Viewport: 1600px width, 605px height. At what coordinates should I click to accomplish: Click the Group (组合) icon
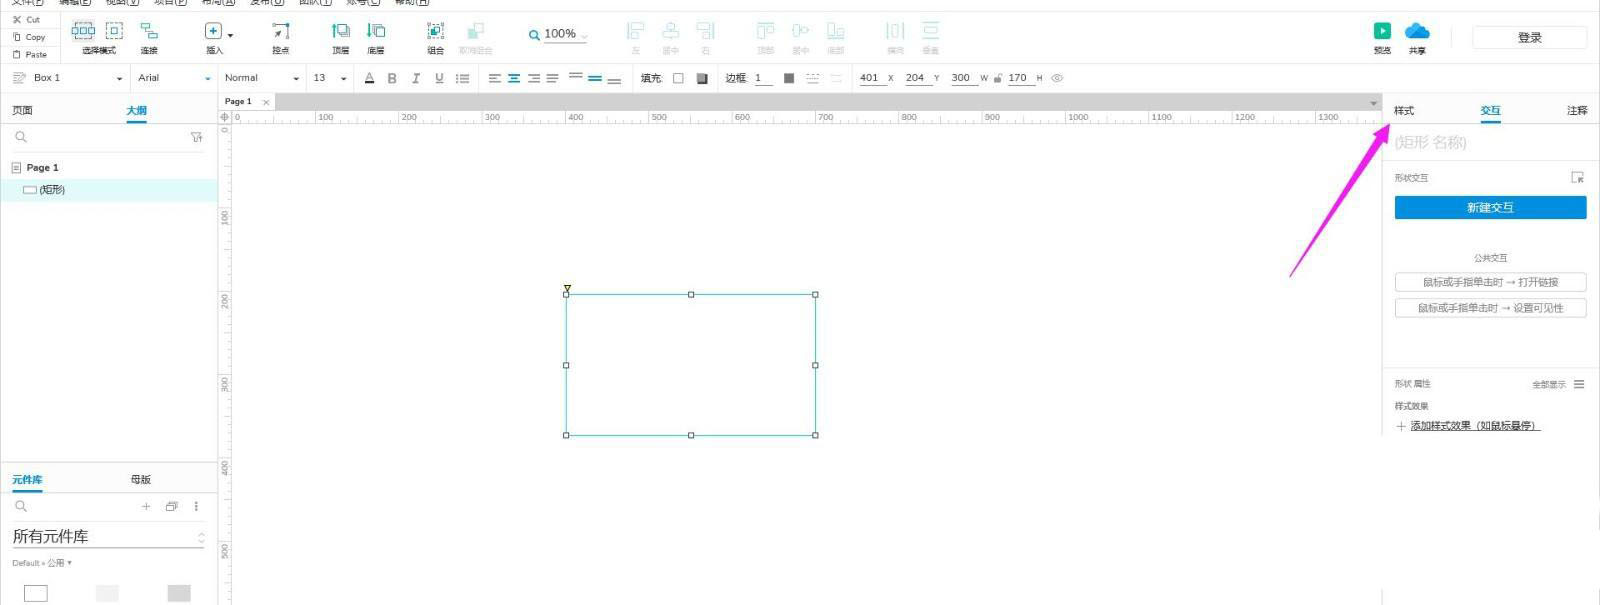point(436,32)
